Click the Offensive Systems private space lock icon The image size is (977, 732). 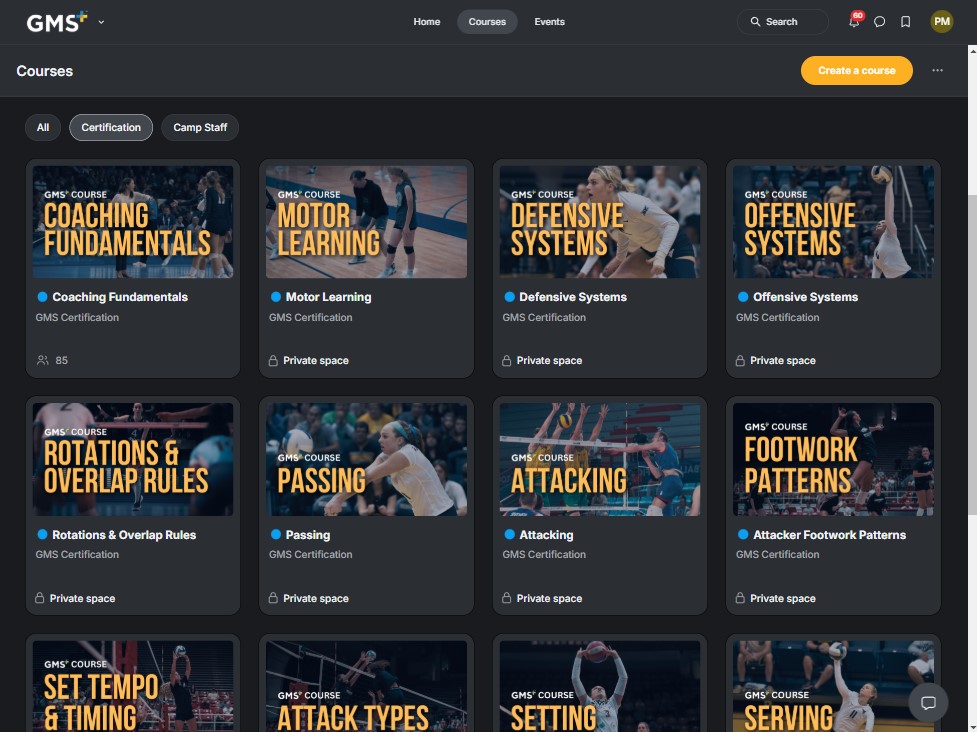(740, 361)
